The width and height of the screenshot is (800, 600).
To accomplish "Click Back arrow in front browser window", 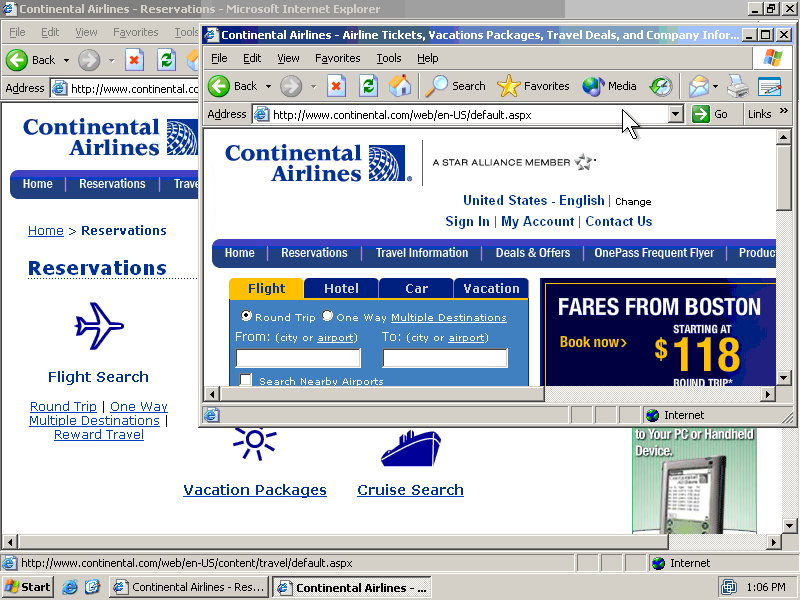I will coord(219,86).
